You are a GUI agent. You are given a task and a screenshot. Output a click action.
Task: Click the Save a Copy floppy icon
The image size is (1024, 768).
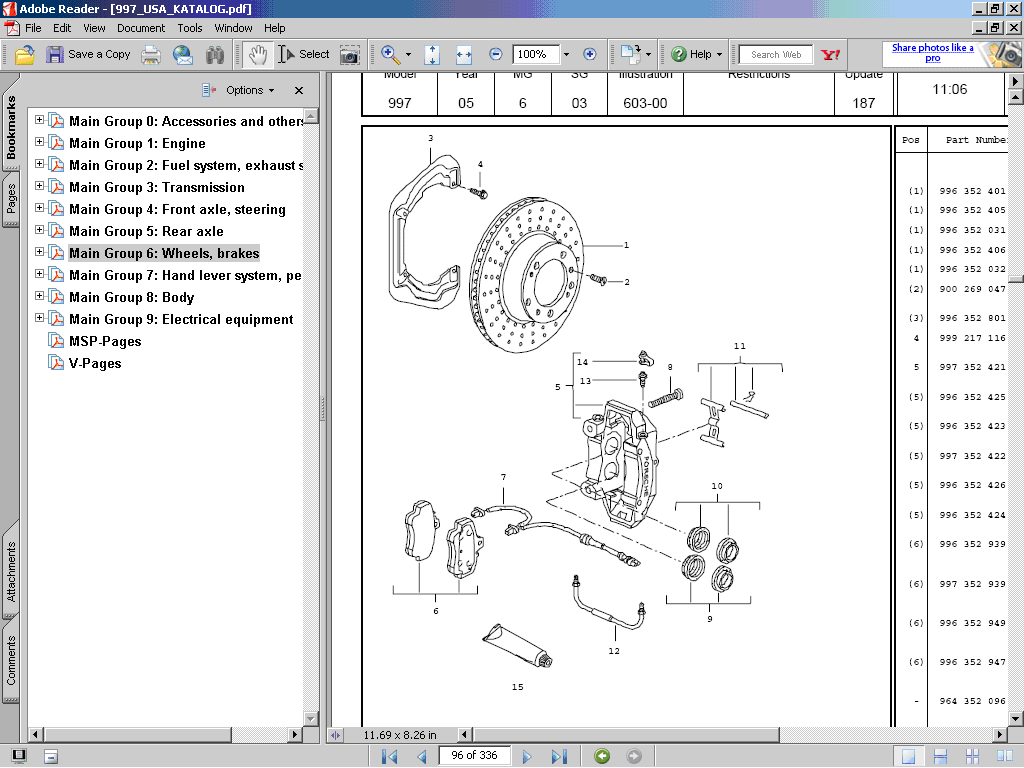(55, 55)
